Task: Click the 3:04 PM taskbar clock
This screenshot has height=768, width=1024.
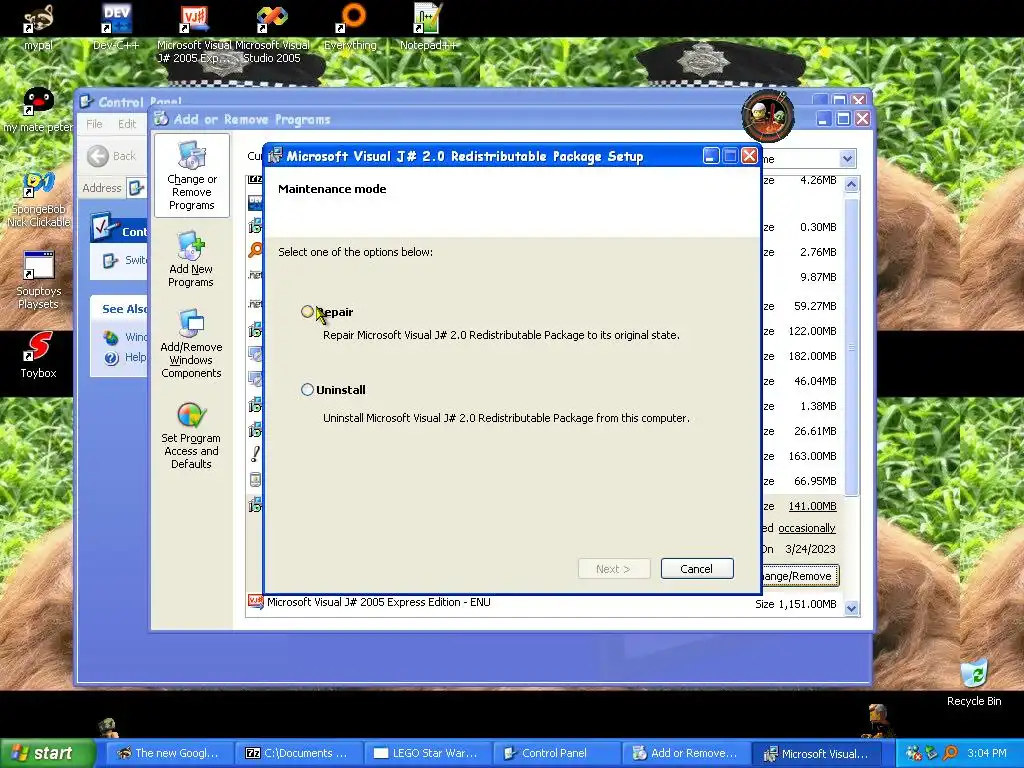Action: [987, 753]
